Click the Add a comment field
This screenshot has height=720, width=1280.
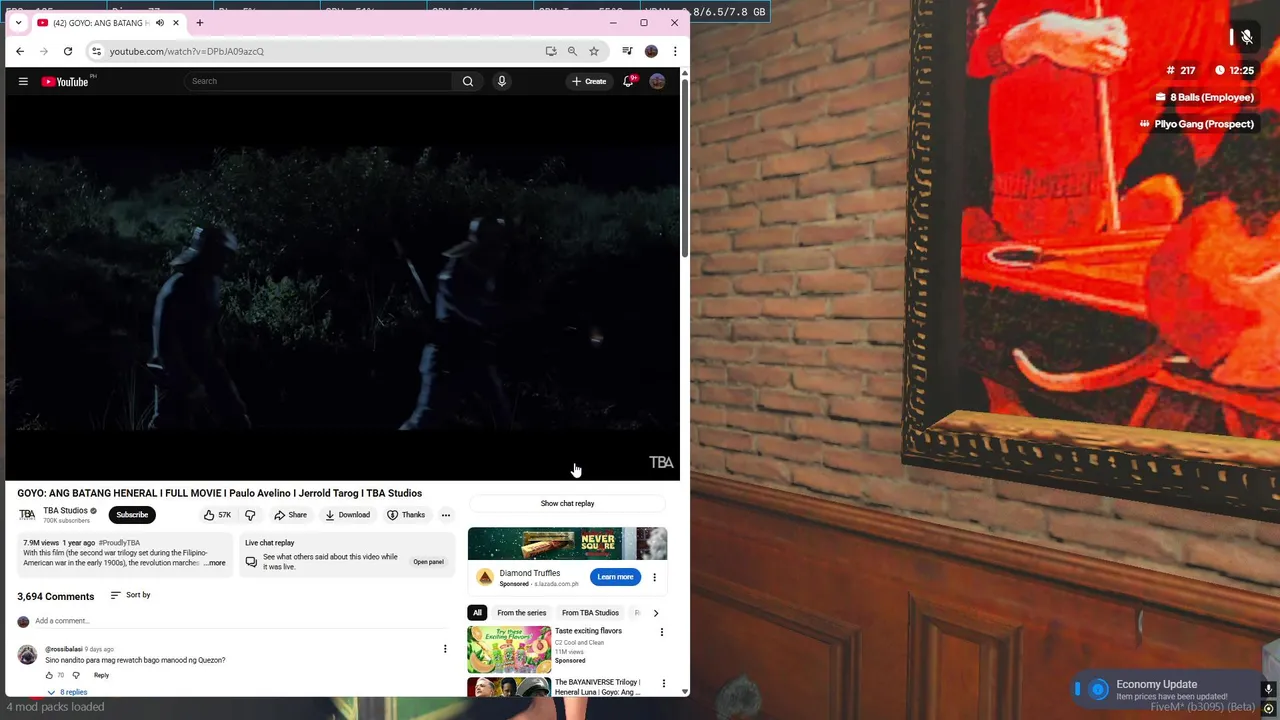[240, 621]
